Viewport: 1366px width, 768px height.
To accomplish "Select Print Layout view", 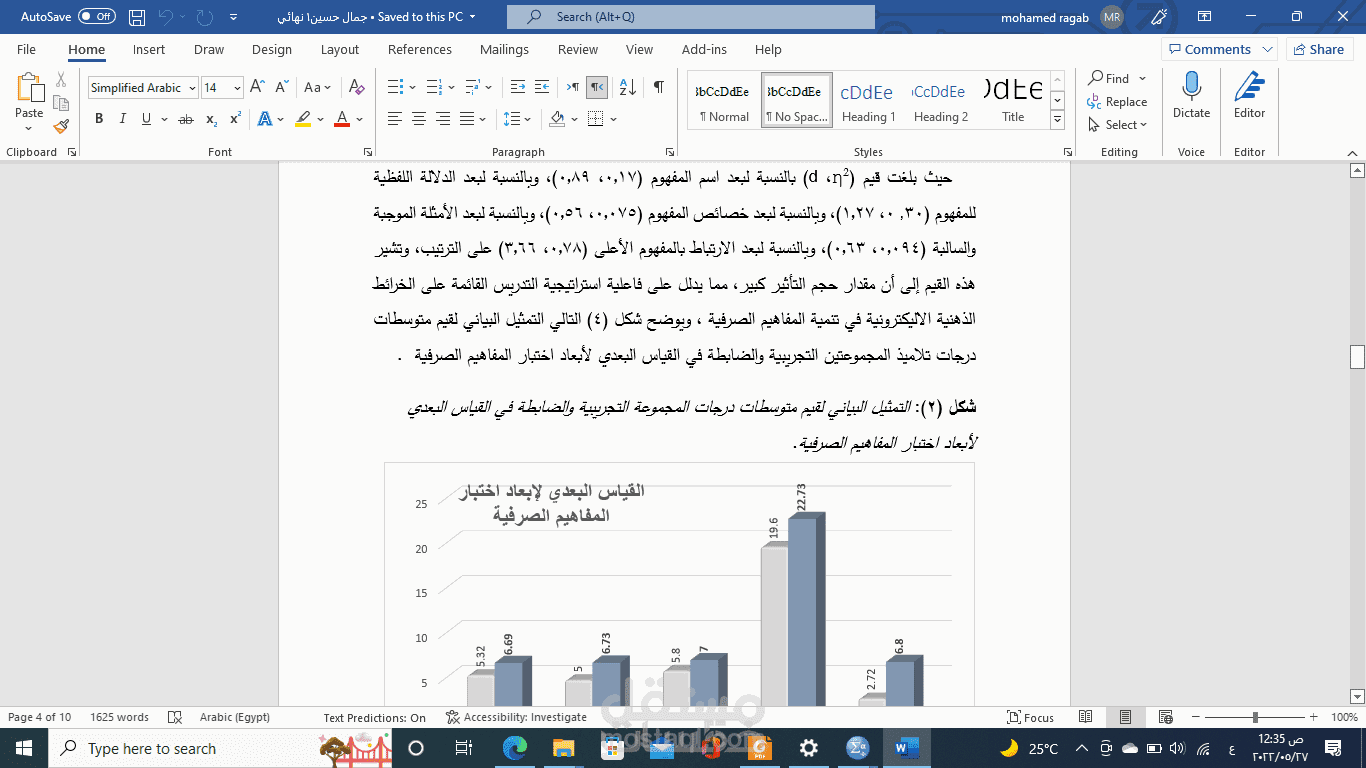I will 1125,717.
